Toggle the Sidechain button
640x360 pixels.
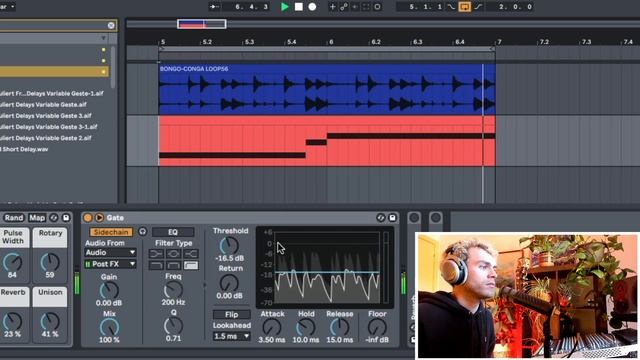point(111,232)
